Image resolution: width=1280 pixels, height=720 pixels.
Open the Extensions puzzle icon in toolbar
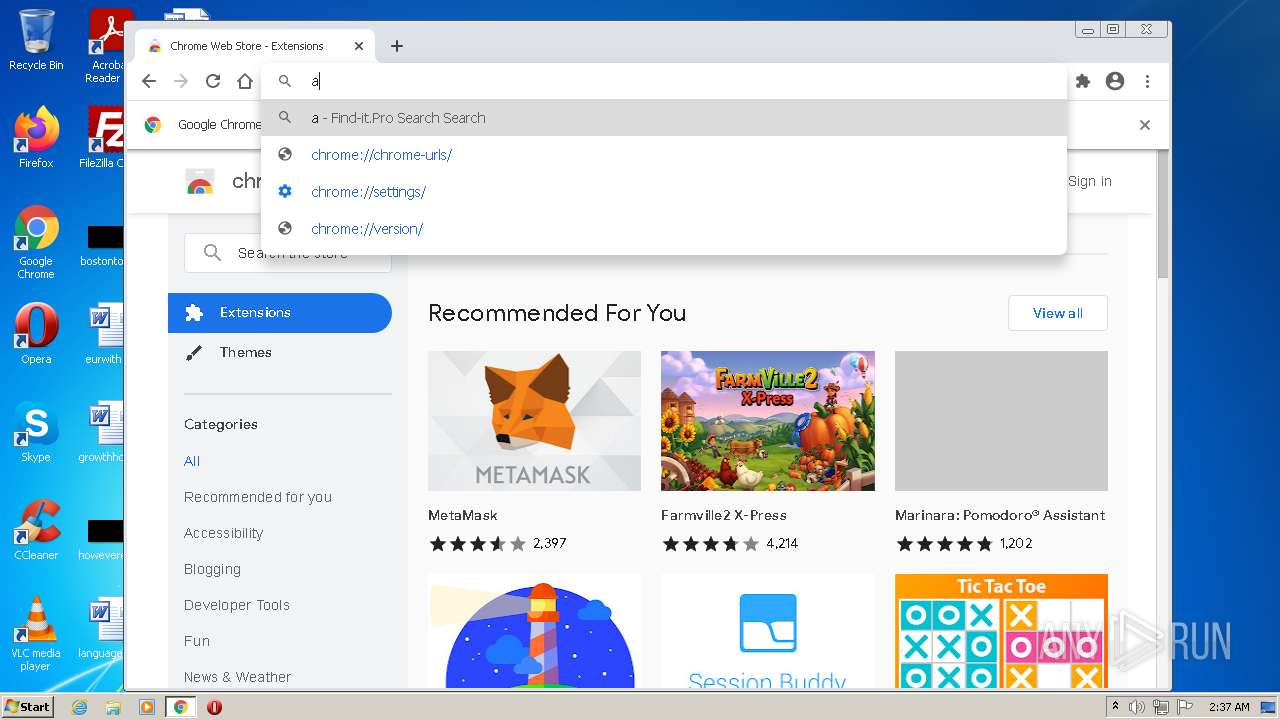click(1083, 82)
